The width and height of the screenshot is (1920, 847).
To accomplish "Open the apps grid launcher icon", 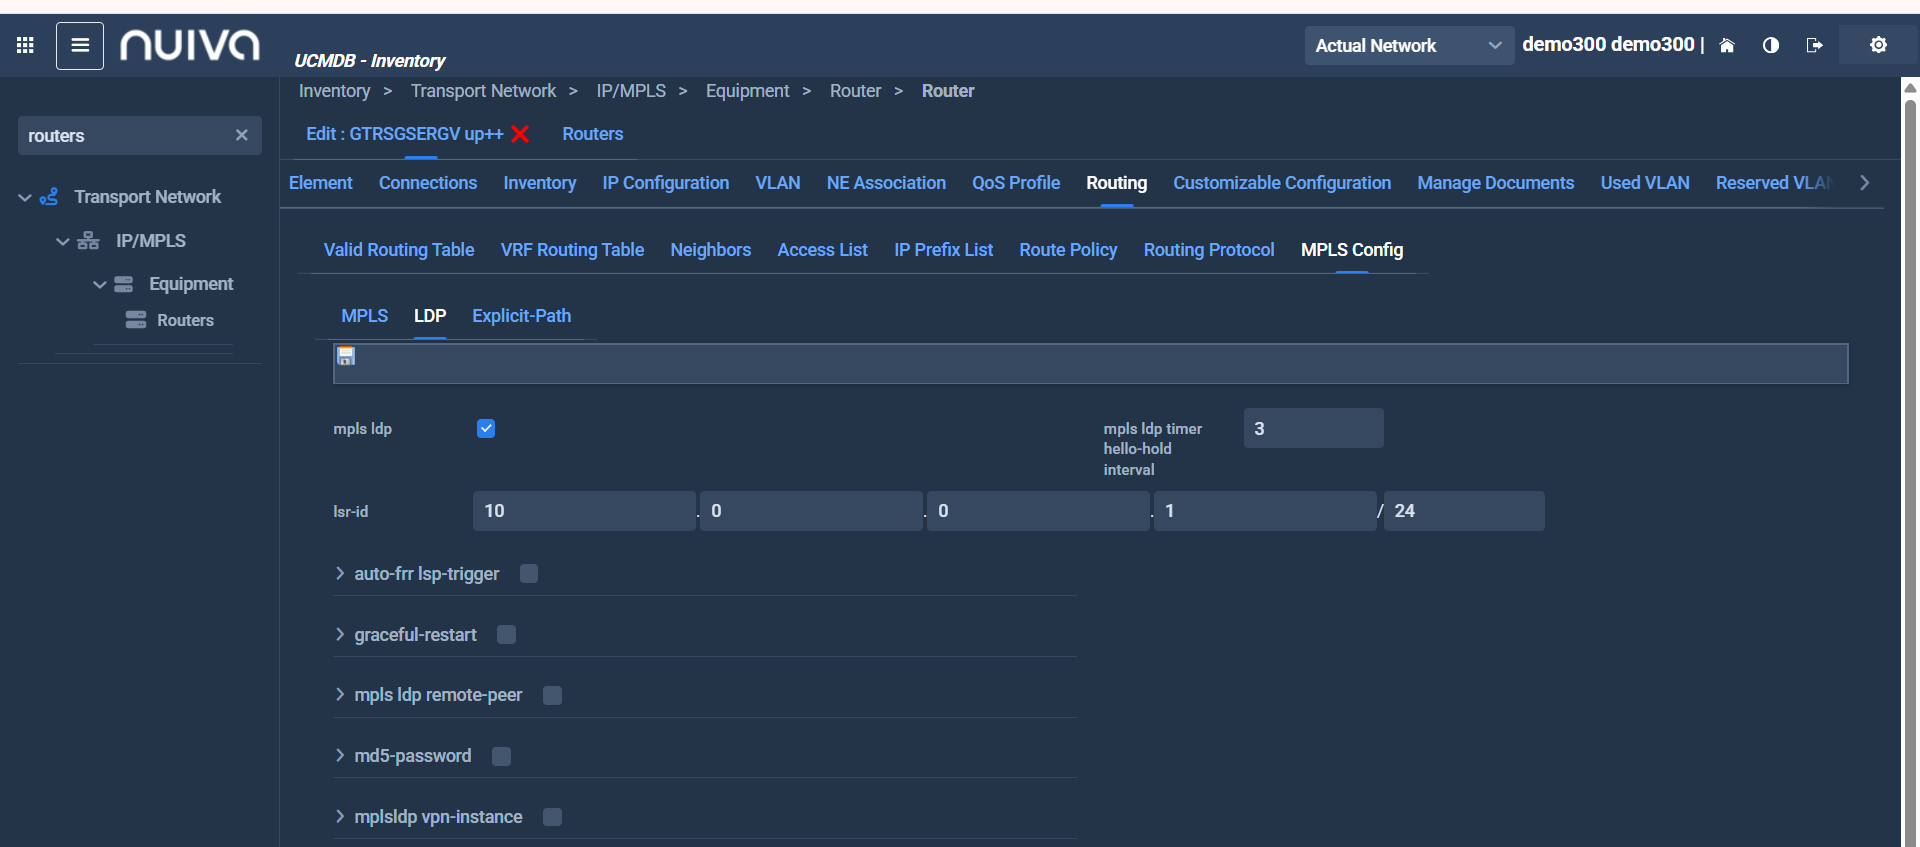I will pos(26,45).
